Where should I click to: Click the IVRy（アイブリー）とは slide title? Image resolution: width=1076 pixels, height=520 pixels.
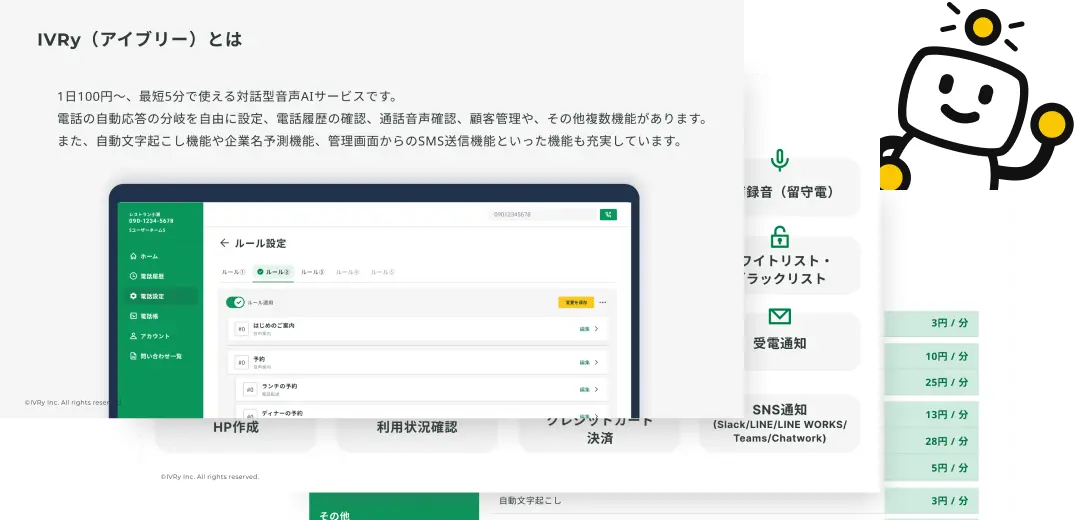tap(139, 40)
